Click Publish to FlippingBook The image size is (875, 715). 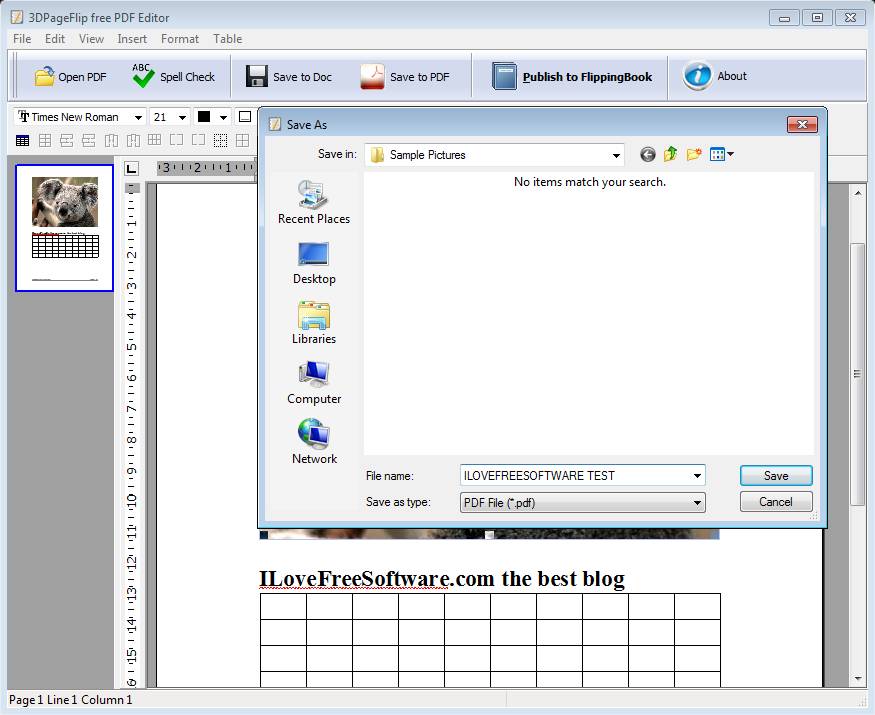click(572, 76)
